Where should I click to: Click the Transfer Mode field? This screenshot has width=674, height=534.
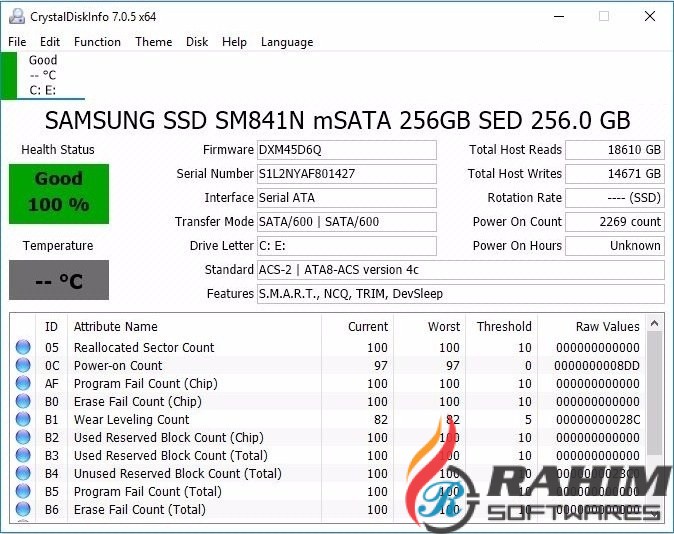(347, 222)
